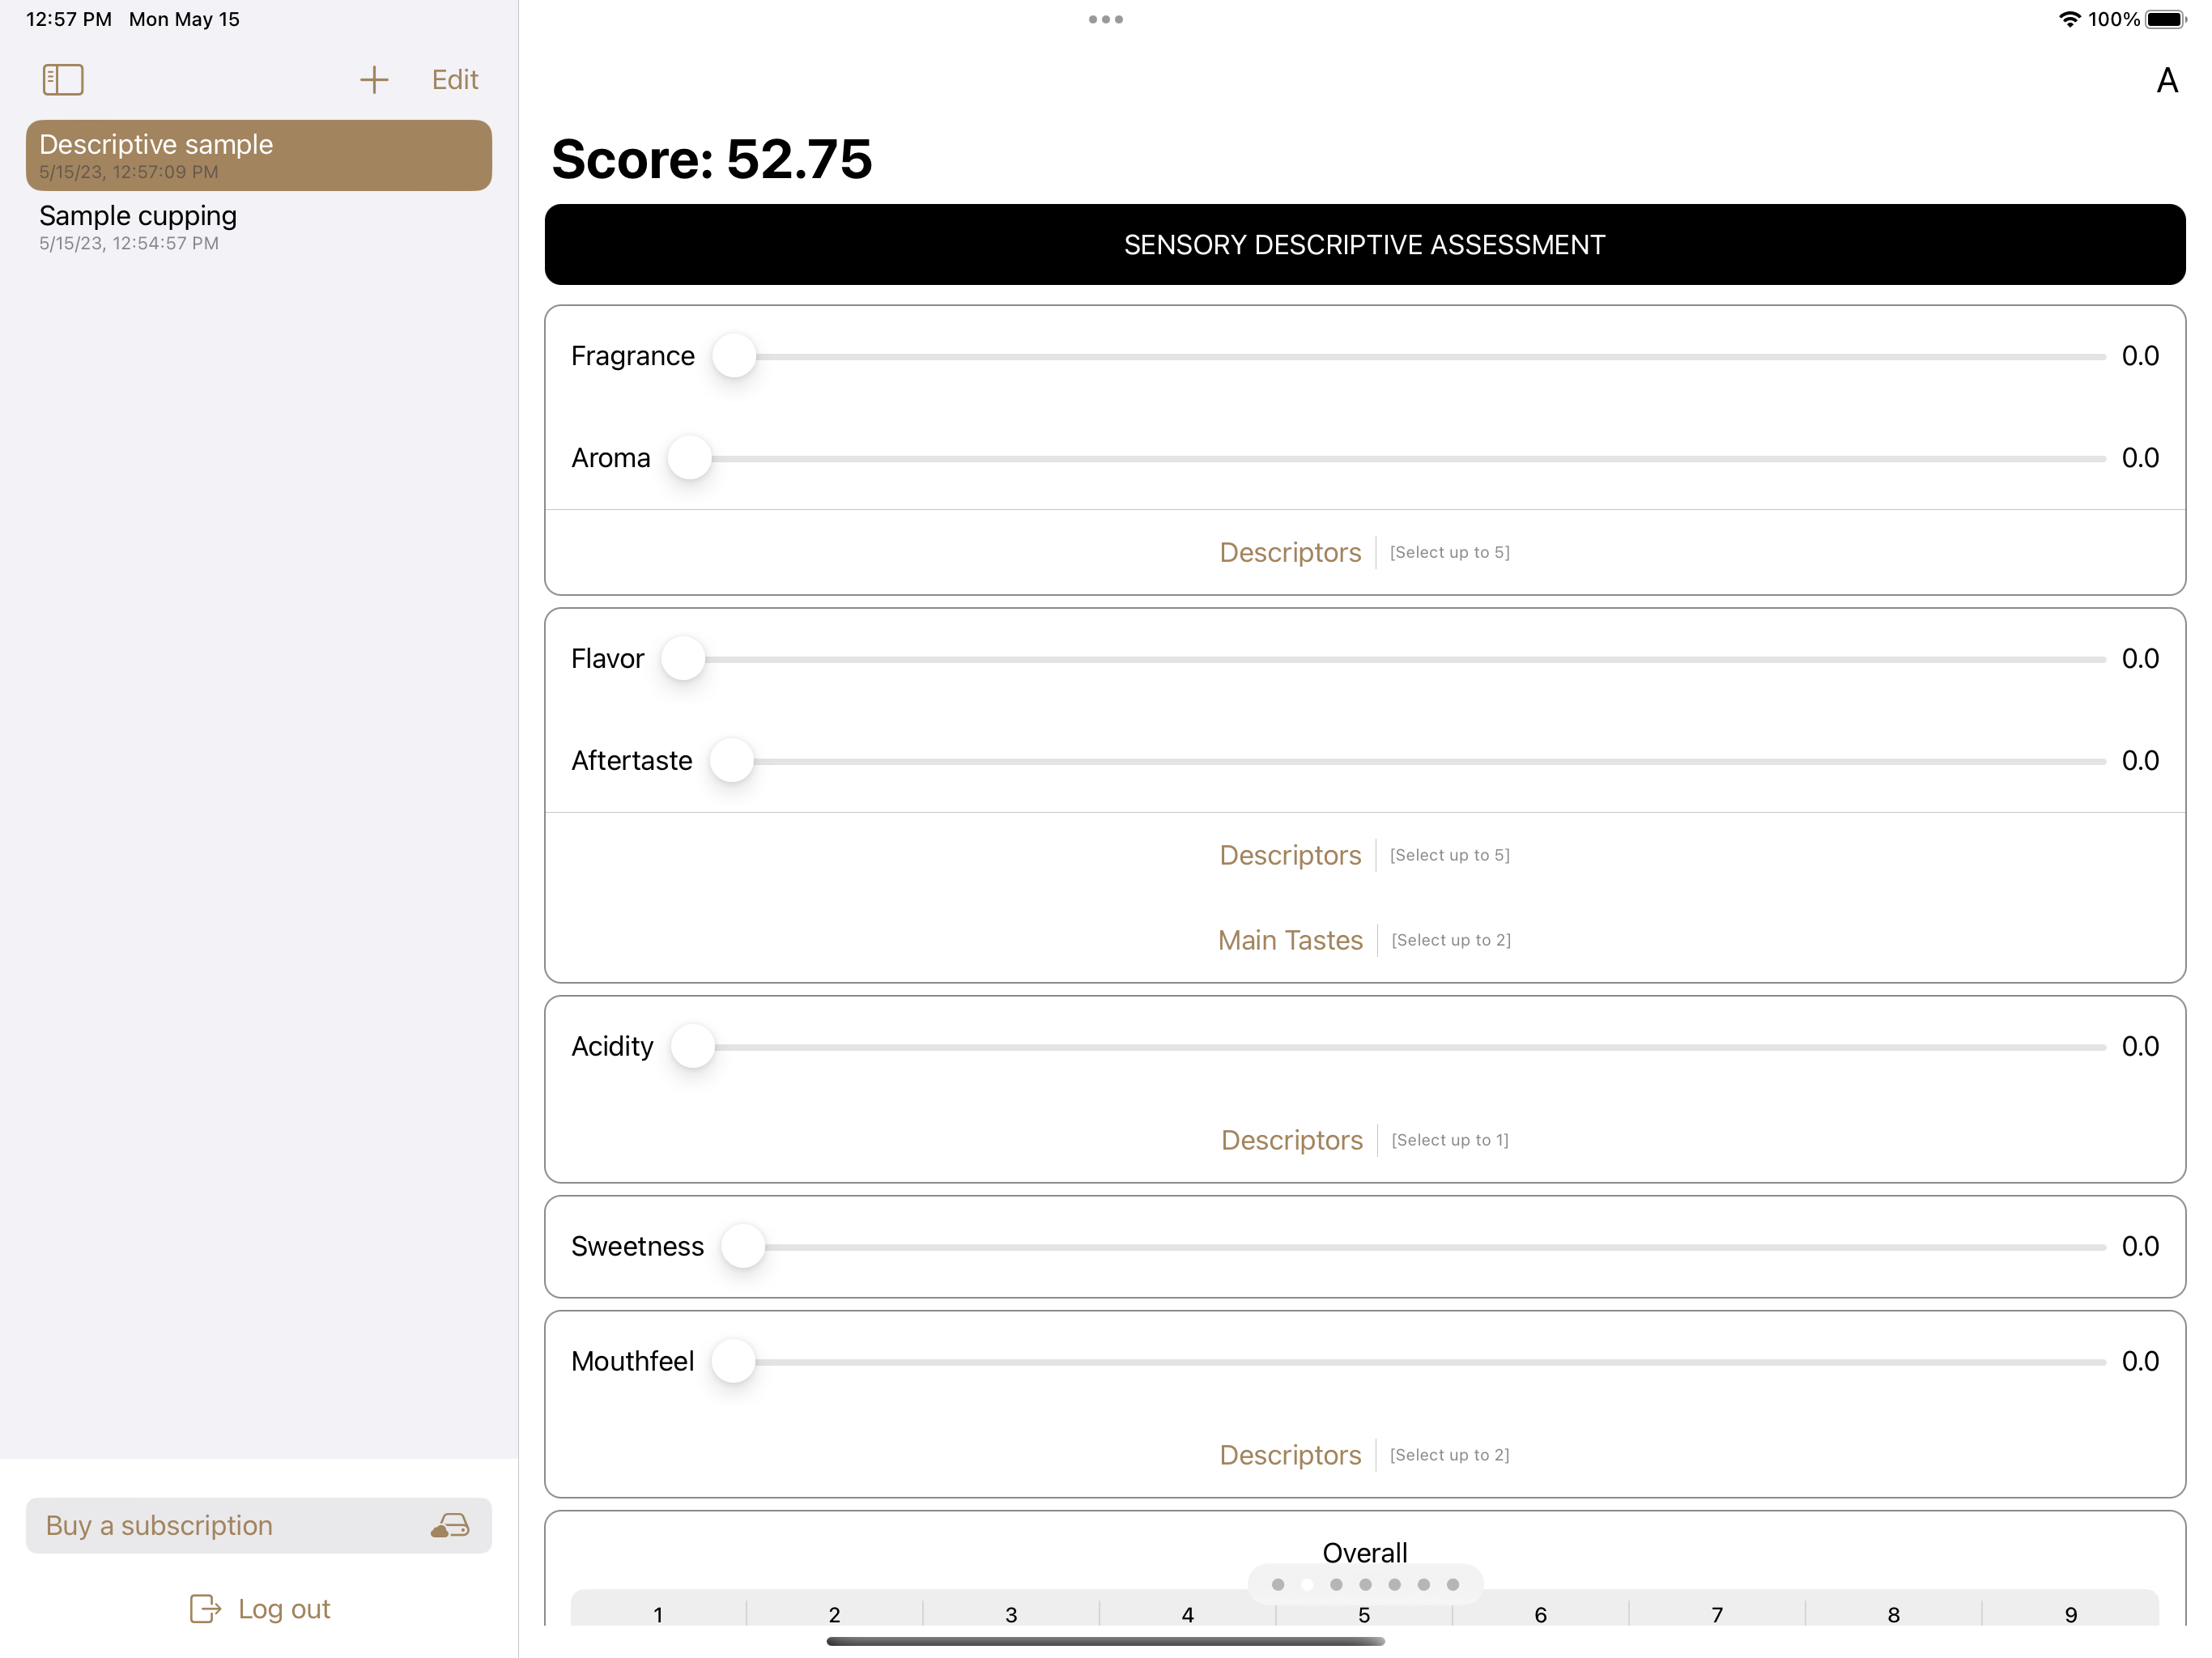Check the Wi-Fi status icon

tap(2069, 19)
